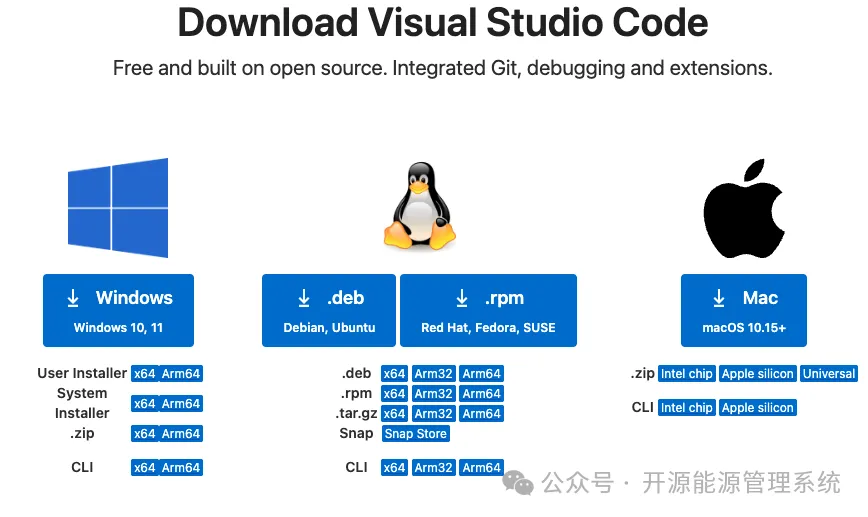Screen dimensions: 868x517
Task: Select x64 for Linux CLI
Action: [394, 468]
